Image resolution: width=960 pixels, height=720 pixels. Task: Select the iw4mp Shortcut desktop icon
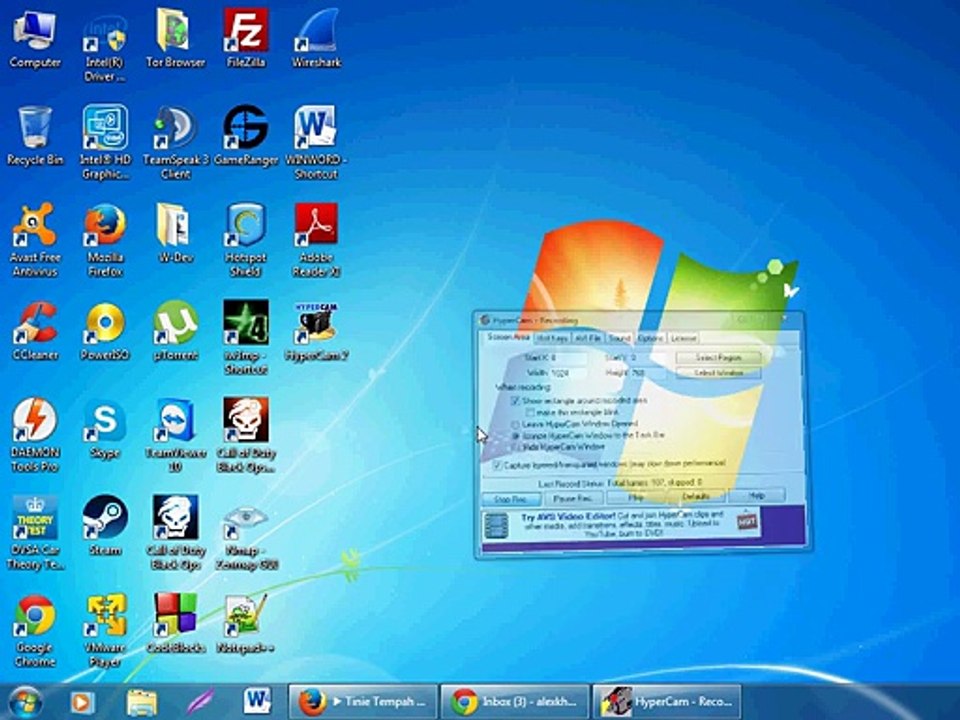[x=246, y=337]
